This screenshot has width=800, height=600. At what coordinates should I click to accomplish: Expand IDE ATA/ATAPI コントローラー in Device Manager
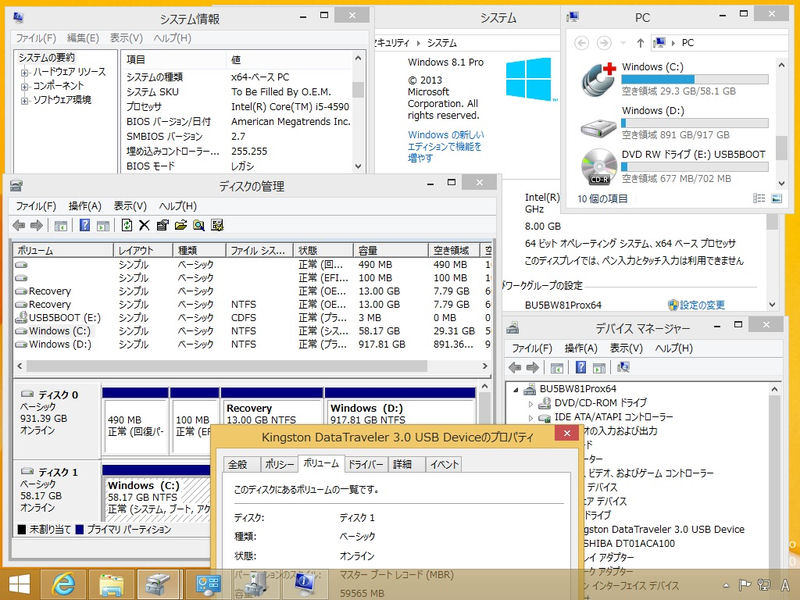pyautogui.click(x=531, y=418)
